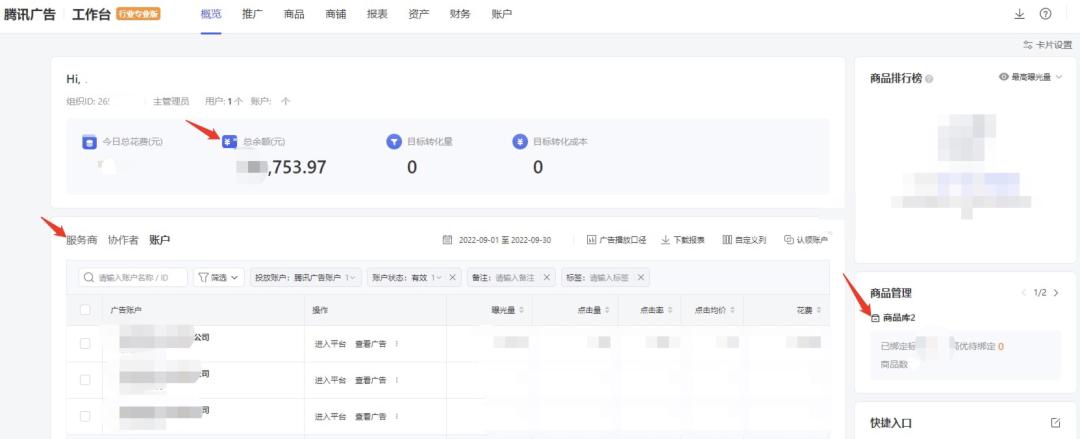Open the 筛选 filter dropdown
Viewport: 1080px width, 439px height.
coord(218,278)
